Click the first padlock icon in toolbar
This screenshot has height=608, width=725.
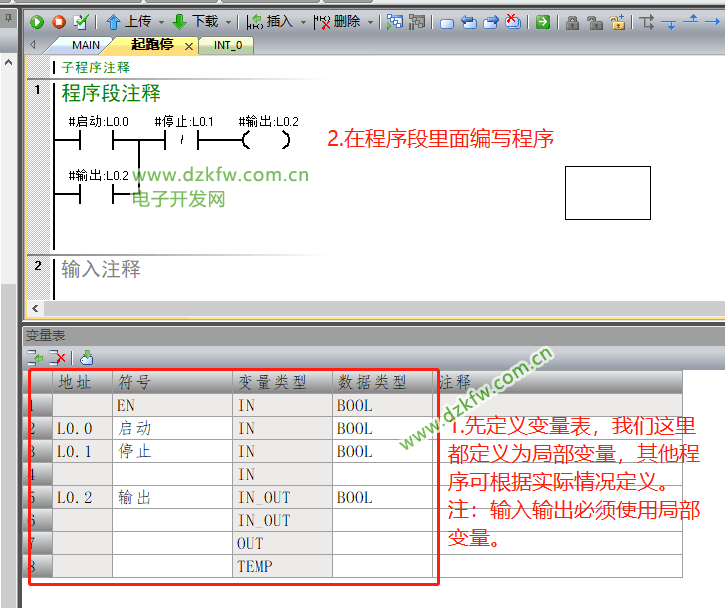pos(572,21)
